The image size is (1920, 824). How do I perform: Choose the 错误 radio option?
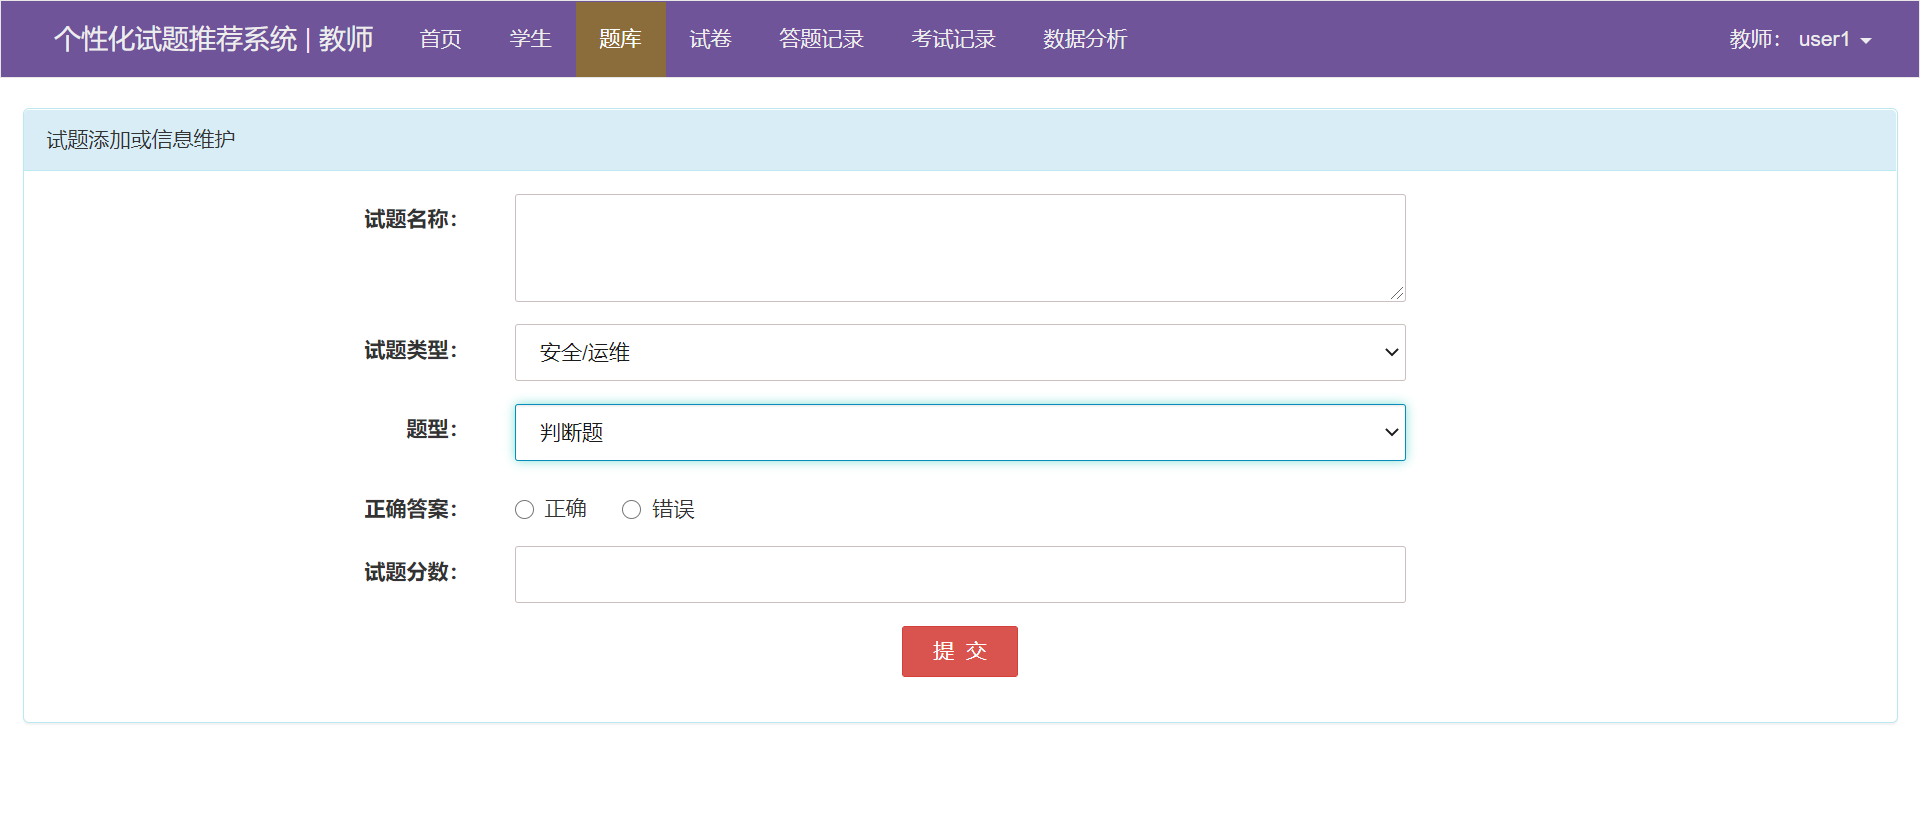(x=631, y=510)
